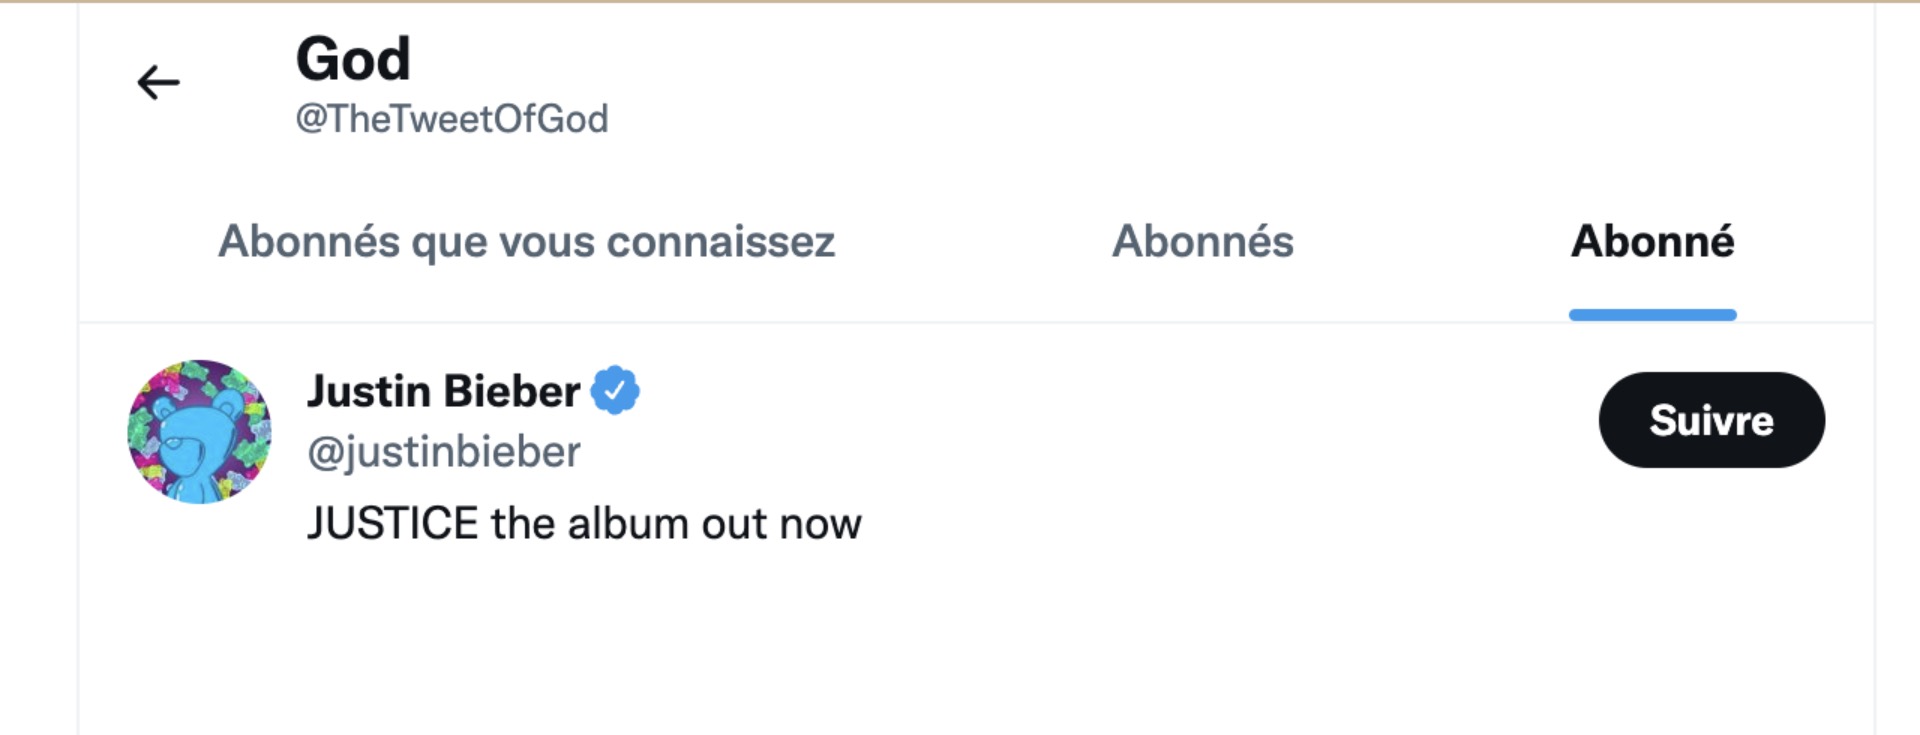Select the Abonnés tab

(1203, 241)
